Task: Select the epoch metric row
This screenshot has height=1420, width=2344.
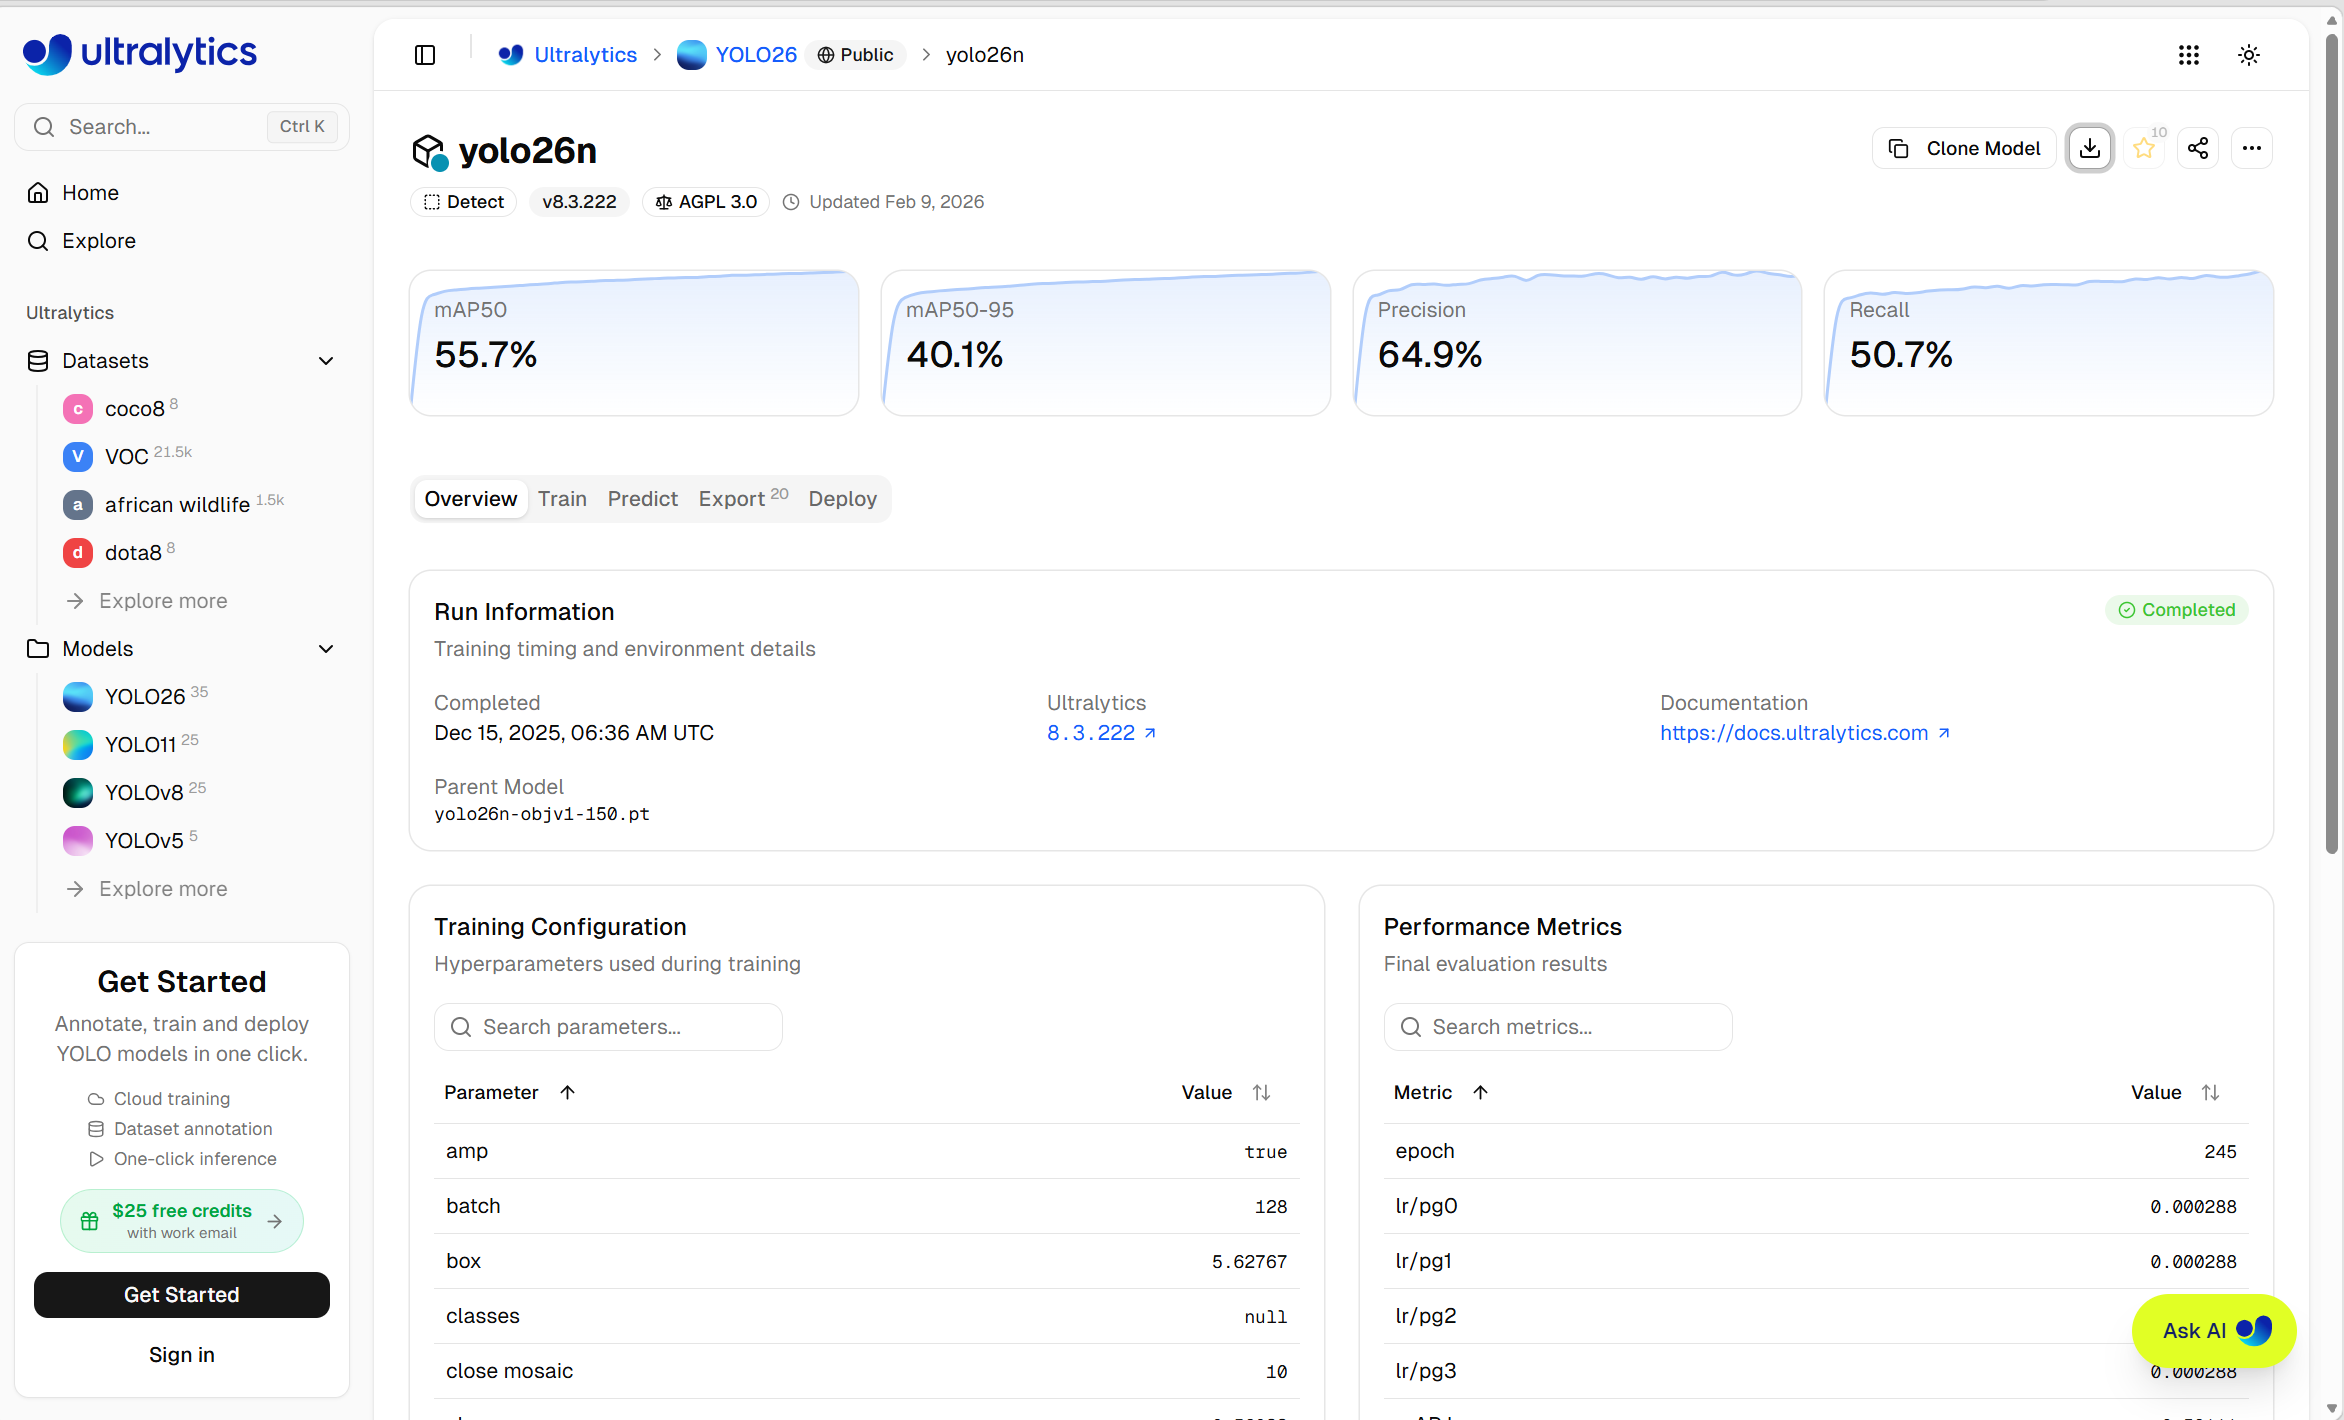Action: pos(1816,1151)
